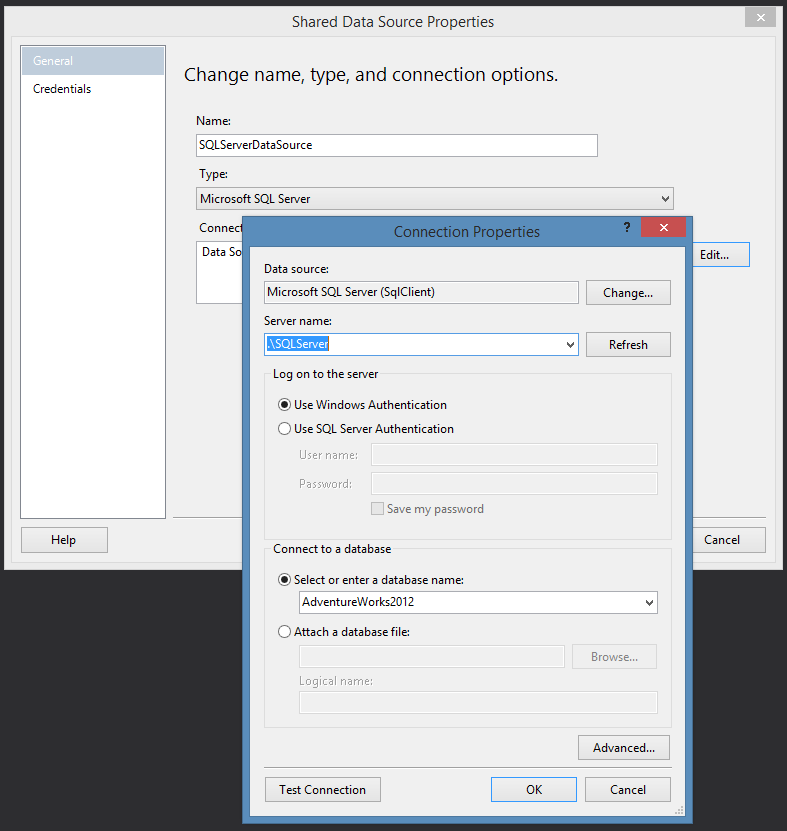Click the connection string box starting Data So
Image resolution: width=787 pixels, height=831 pixels.
219,272
